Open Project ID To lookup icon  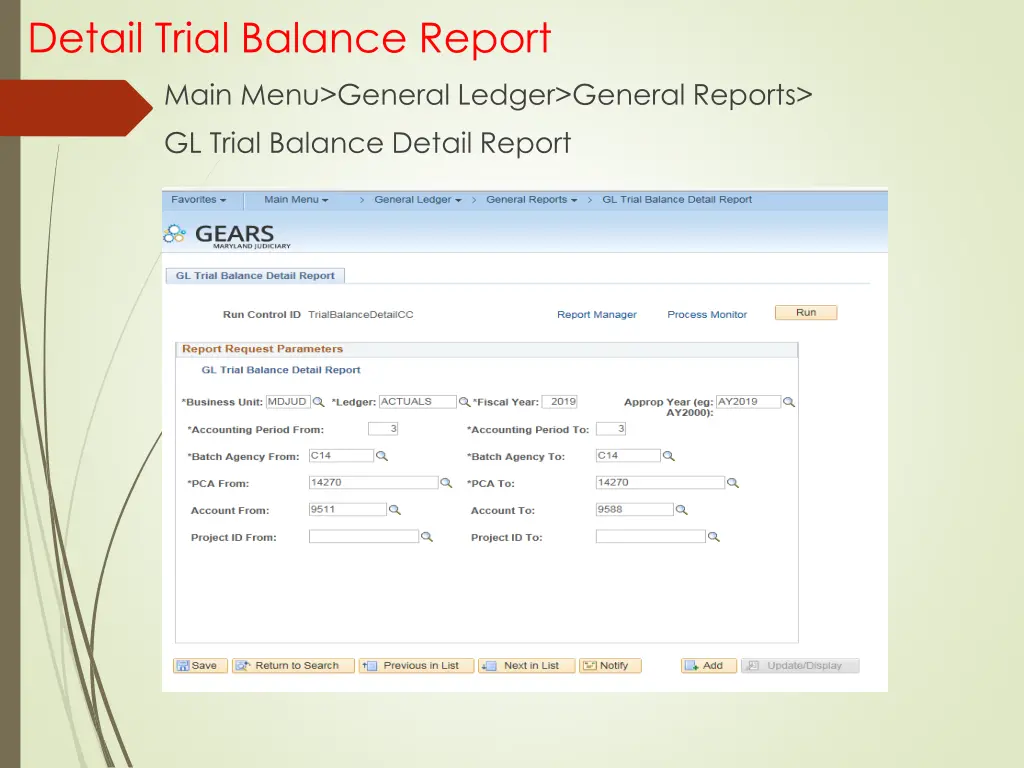[x=714, y=536]
